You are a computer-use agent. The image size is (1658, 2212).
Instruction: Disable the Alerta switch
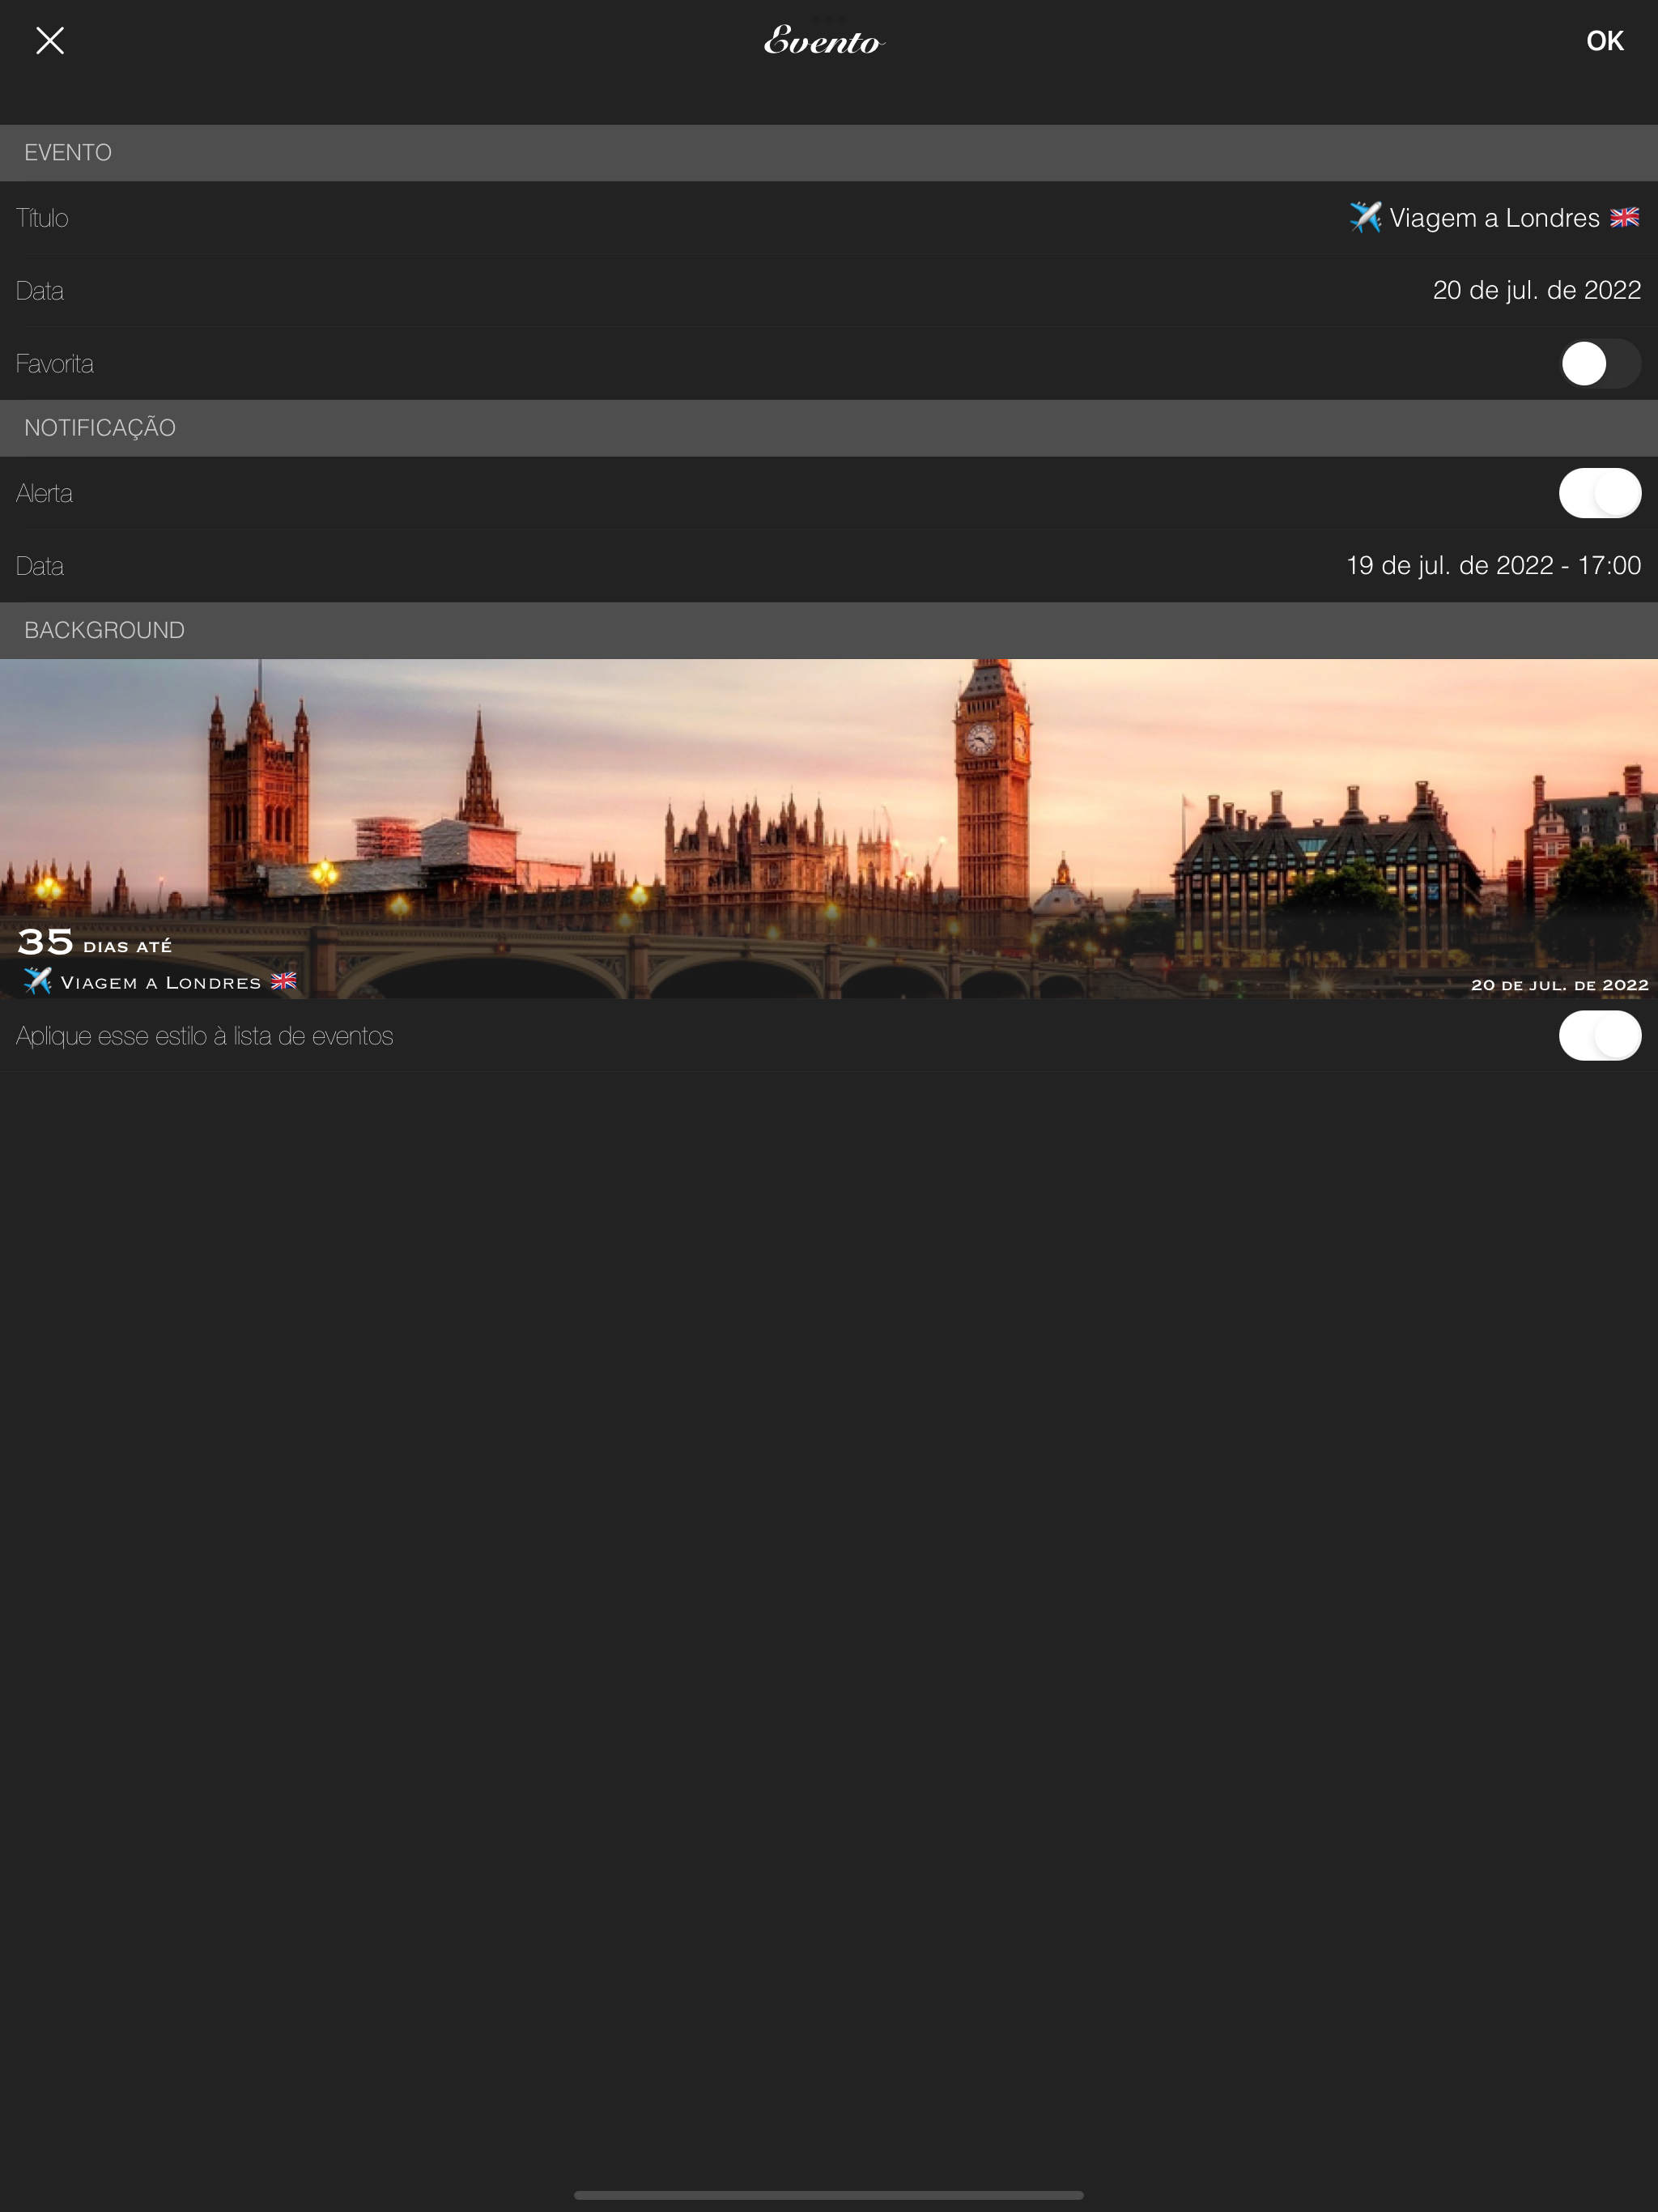1599,493
